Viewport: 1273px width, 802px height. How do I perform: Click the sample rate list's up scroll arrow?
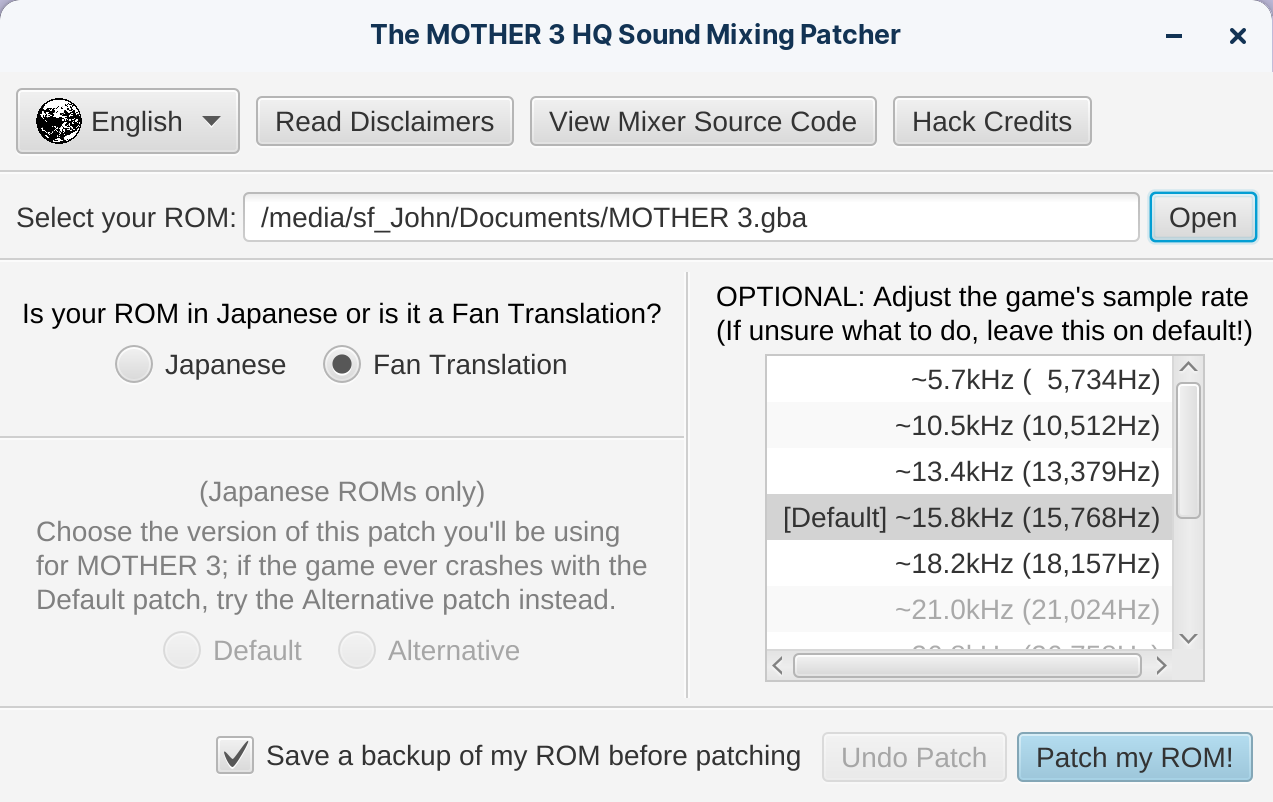(1188, 368)
